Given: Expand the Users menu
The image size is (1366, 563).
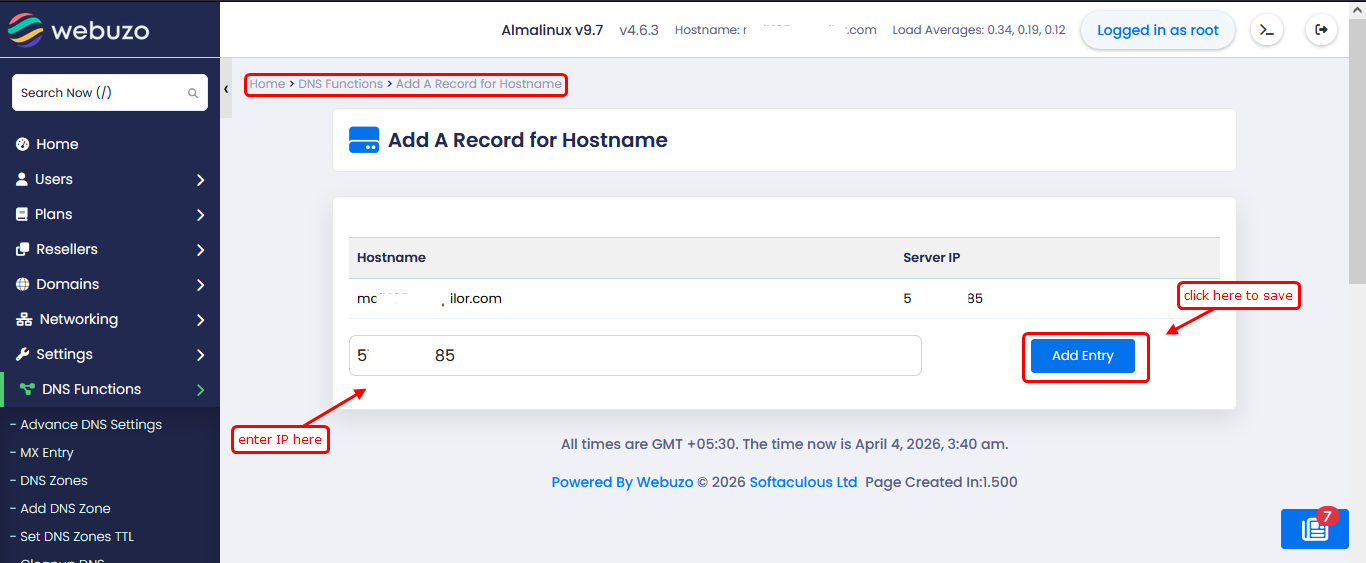Looking at the screenshot, I should tap(200, 180).
